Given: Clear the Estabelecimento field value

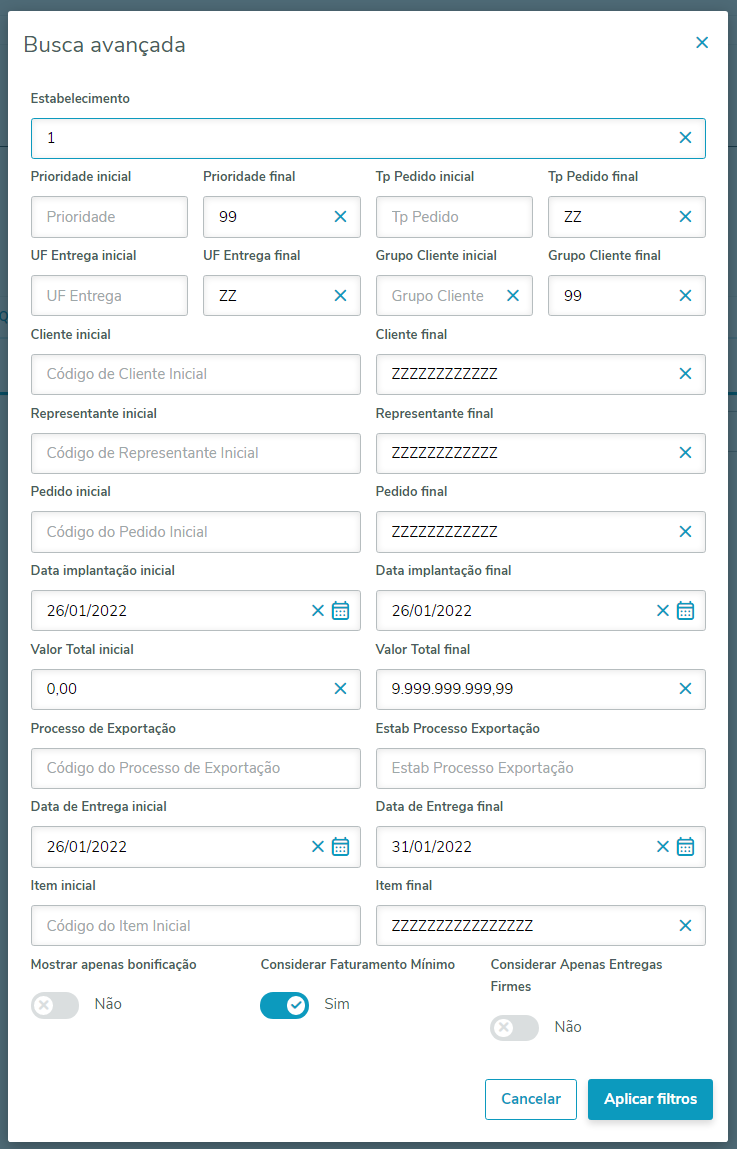Looking at the screenshot, I should pos(685,138).
